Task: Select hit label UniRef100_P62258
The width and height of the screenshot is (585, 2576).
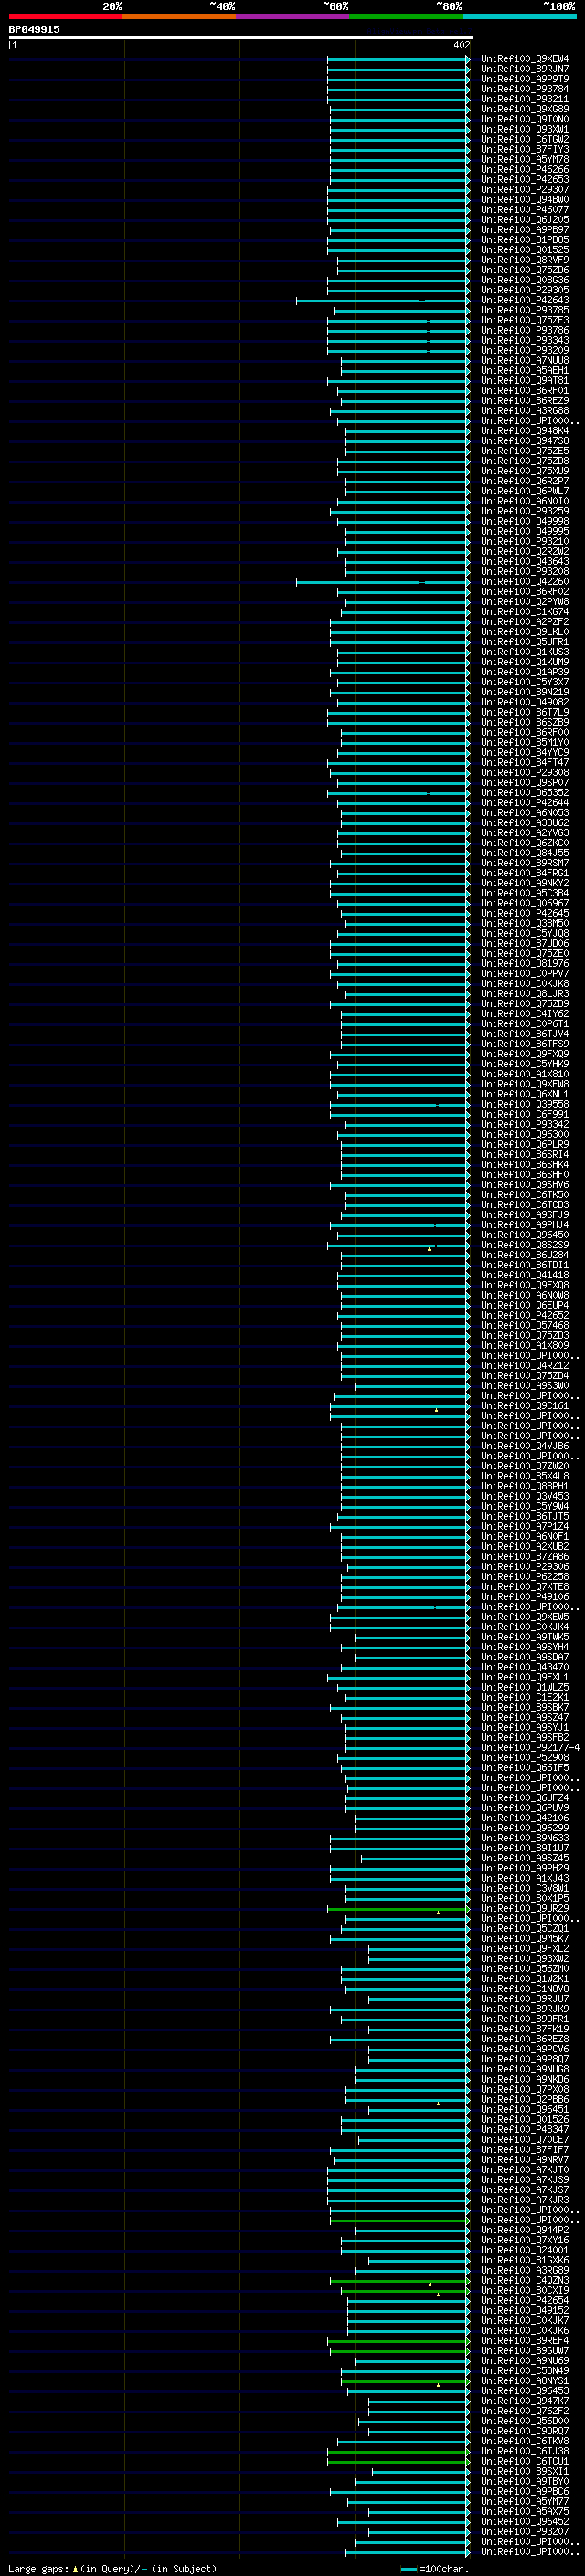Action: [x=525, y=1577]
